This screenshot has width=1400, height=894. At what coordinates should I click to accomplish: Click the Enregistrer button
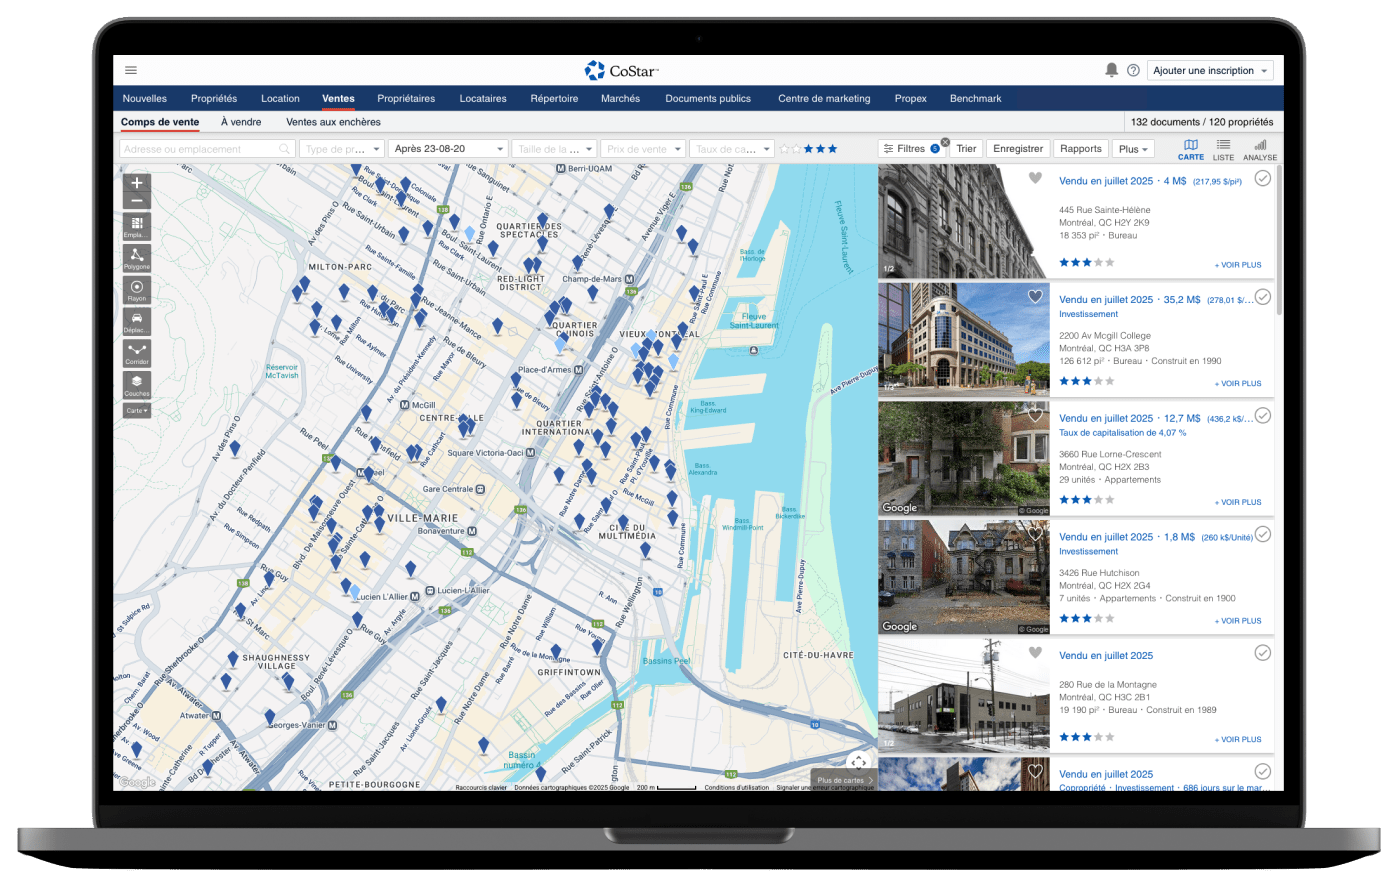pos(1018,149)
